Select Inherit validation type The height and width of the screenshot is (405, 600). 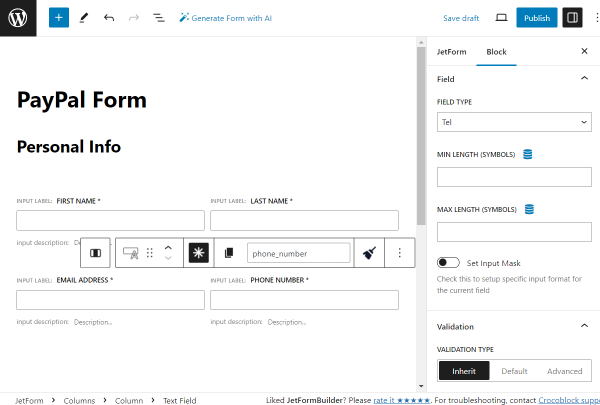point(464,371)
